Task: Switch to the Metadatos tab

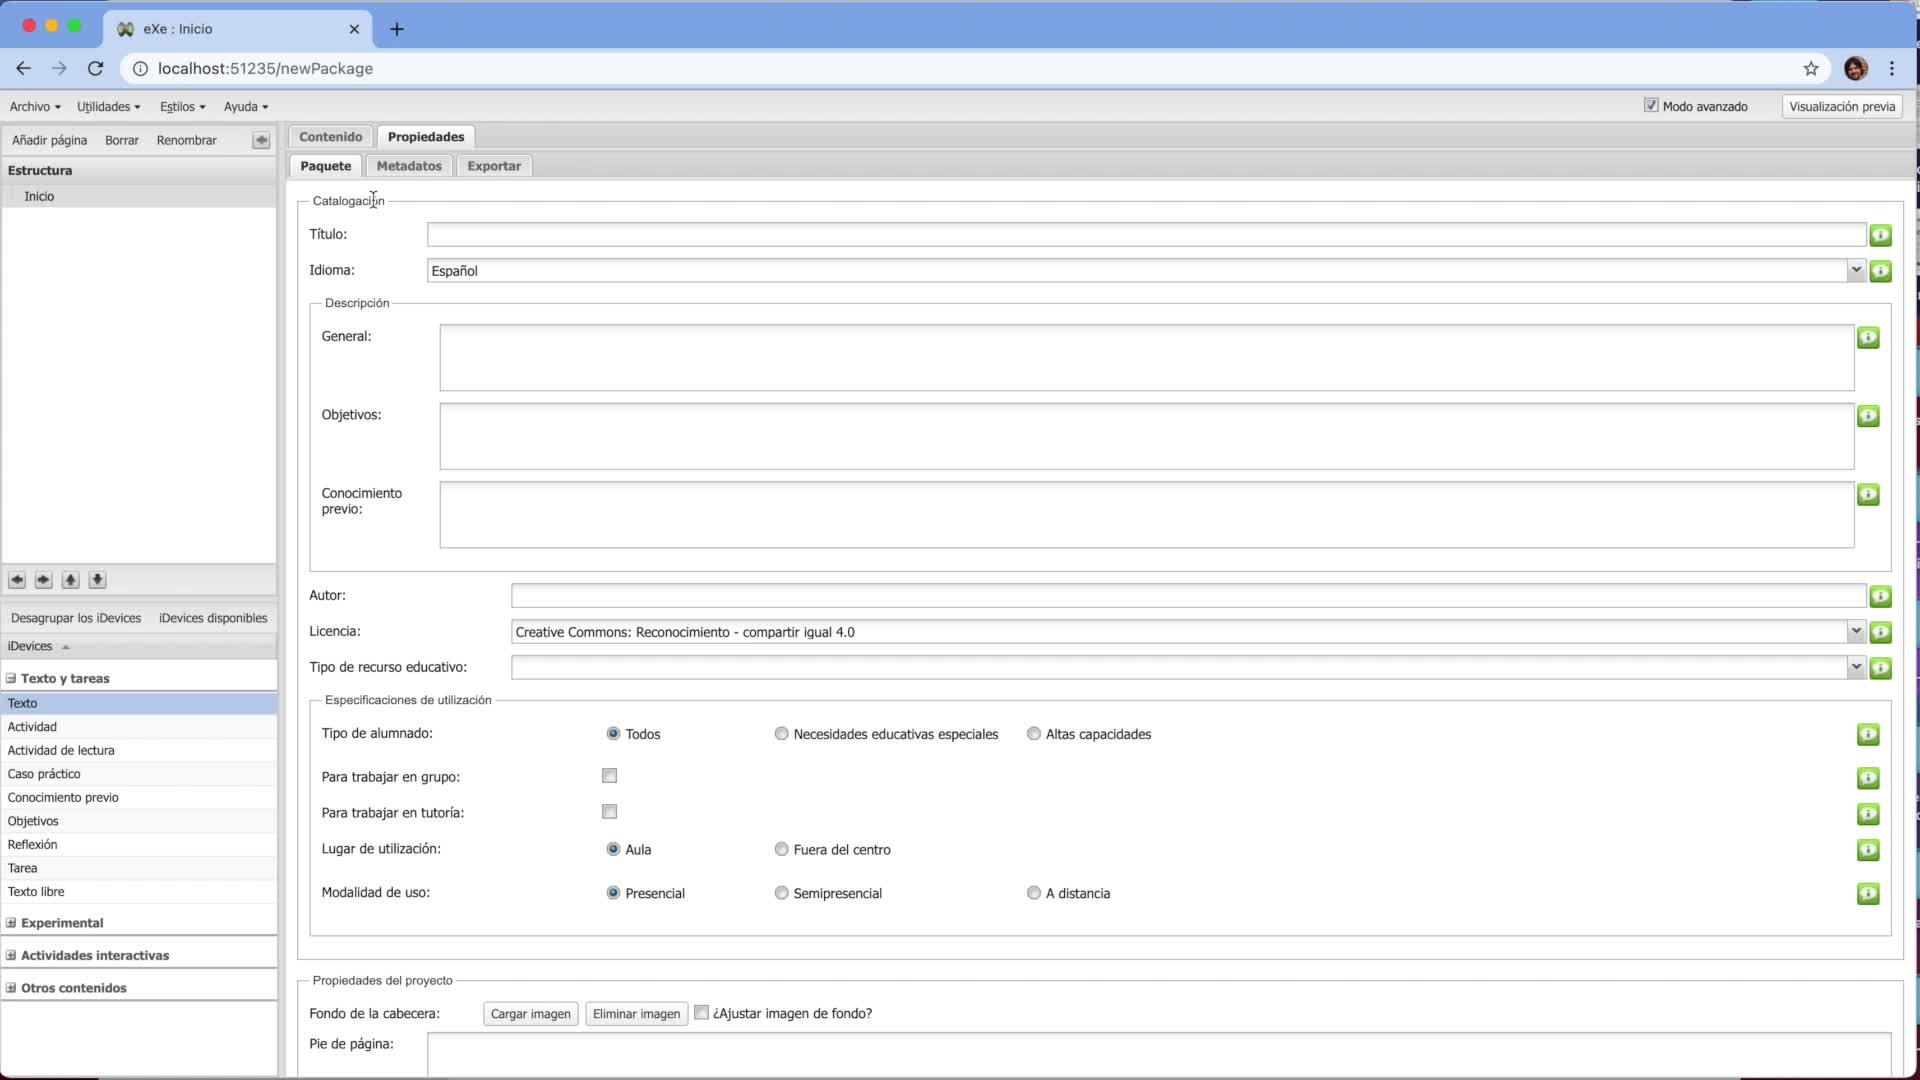Action: coord(409,166)
